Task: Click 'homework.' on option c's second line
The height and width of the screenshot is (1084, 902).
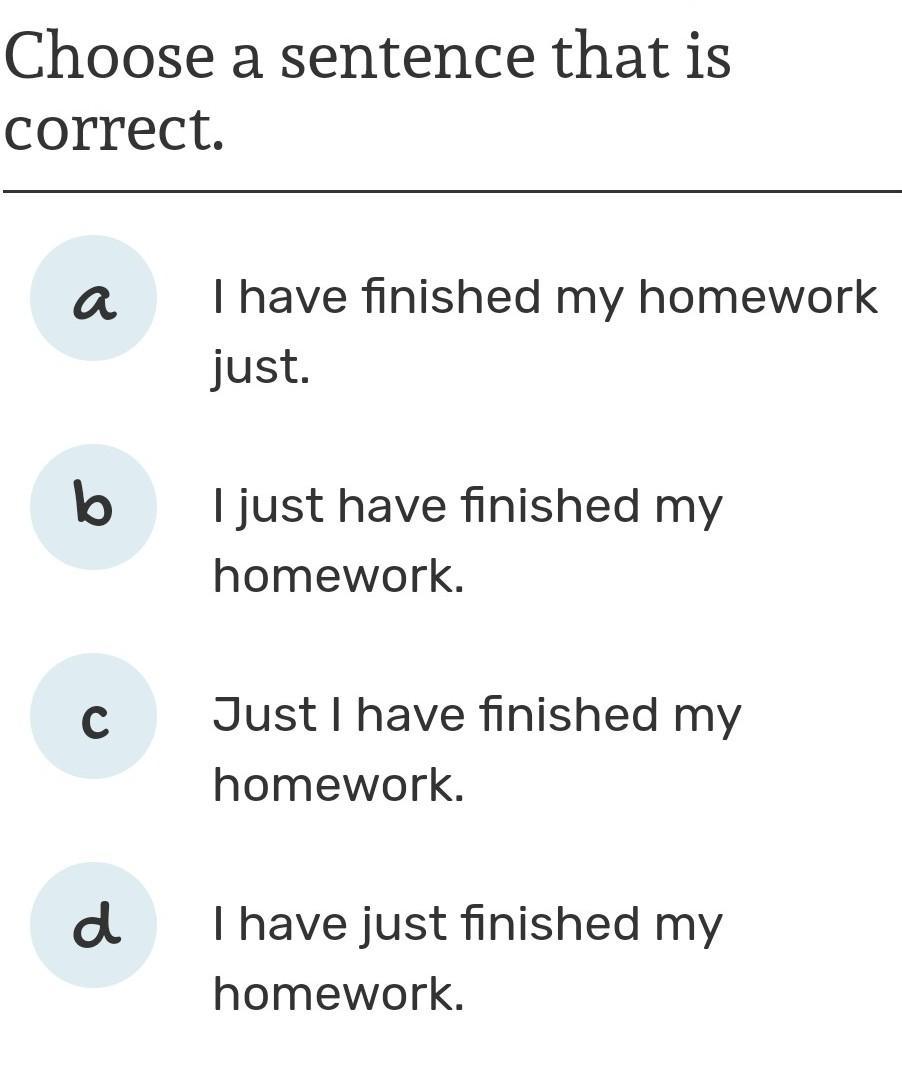Action: tap(339, 785)
